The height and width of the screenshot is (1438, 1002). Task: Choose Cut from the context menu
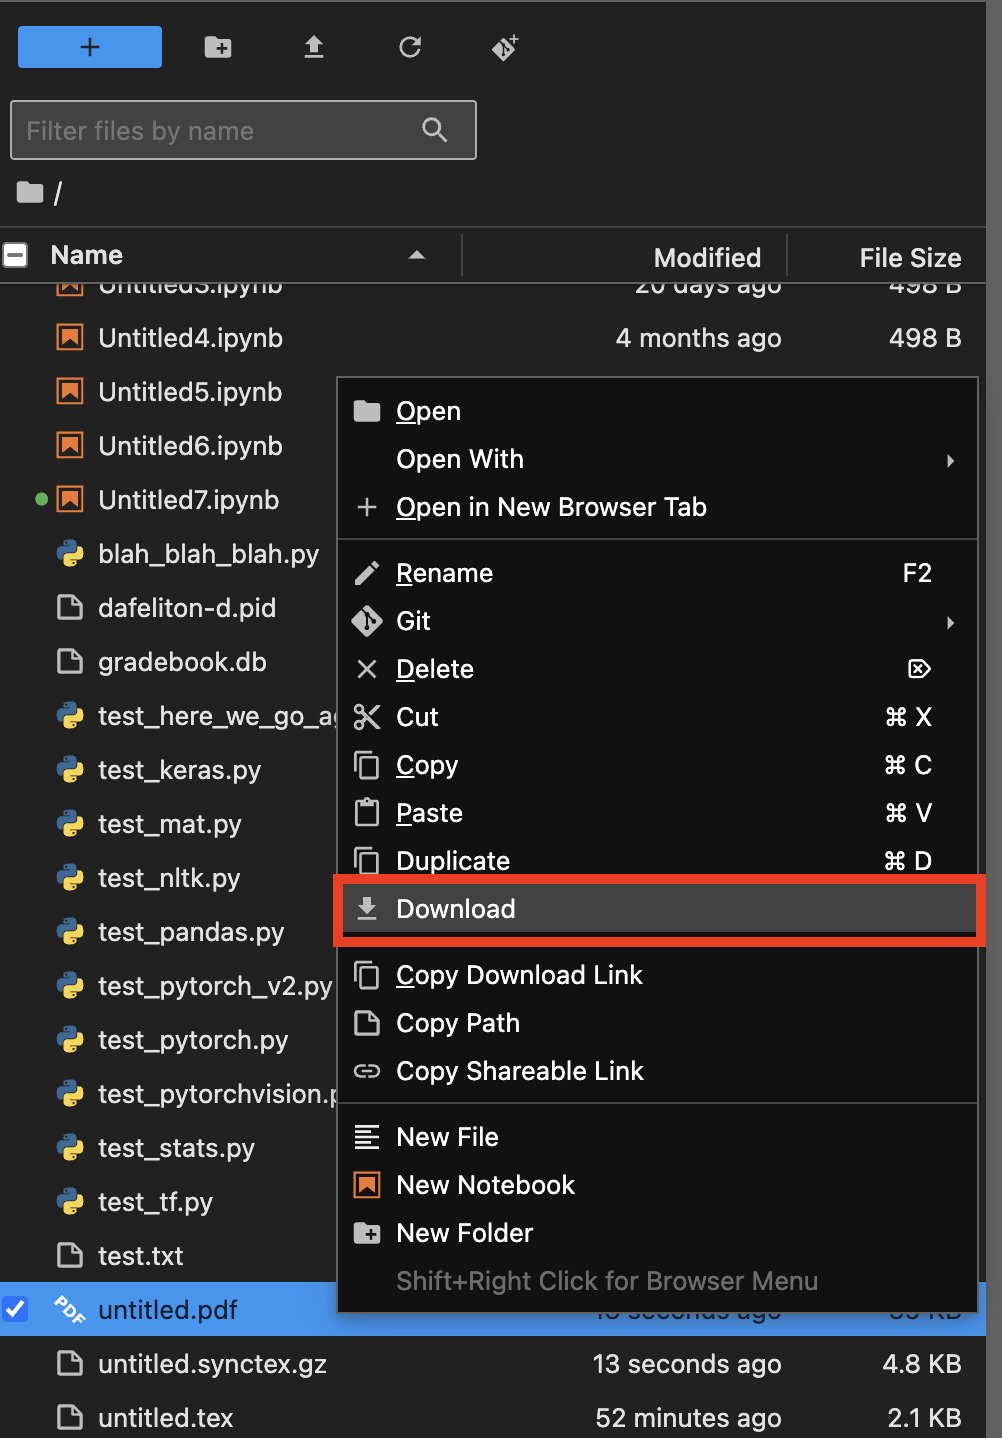(657, 717)
